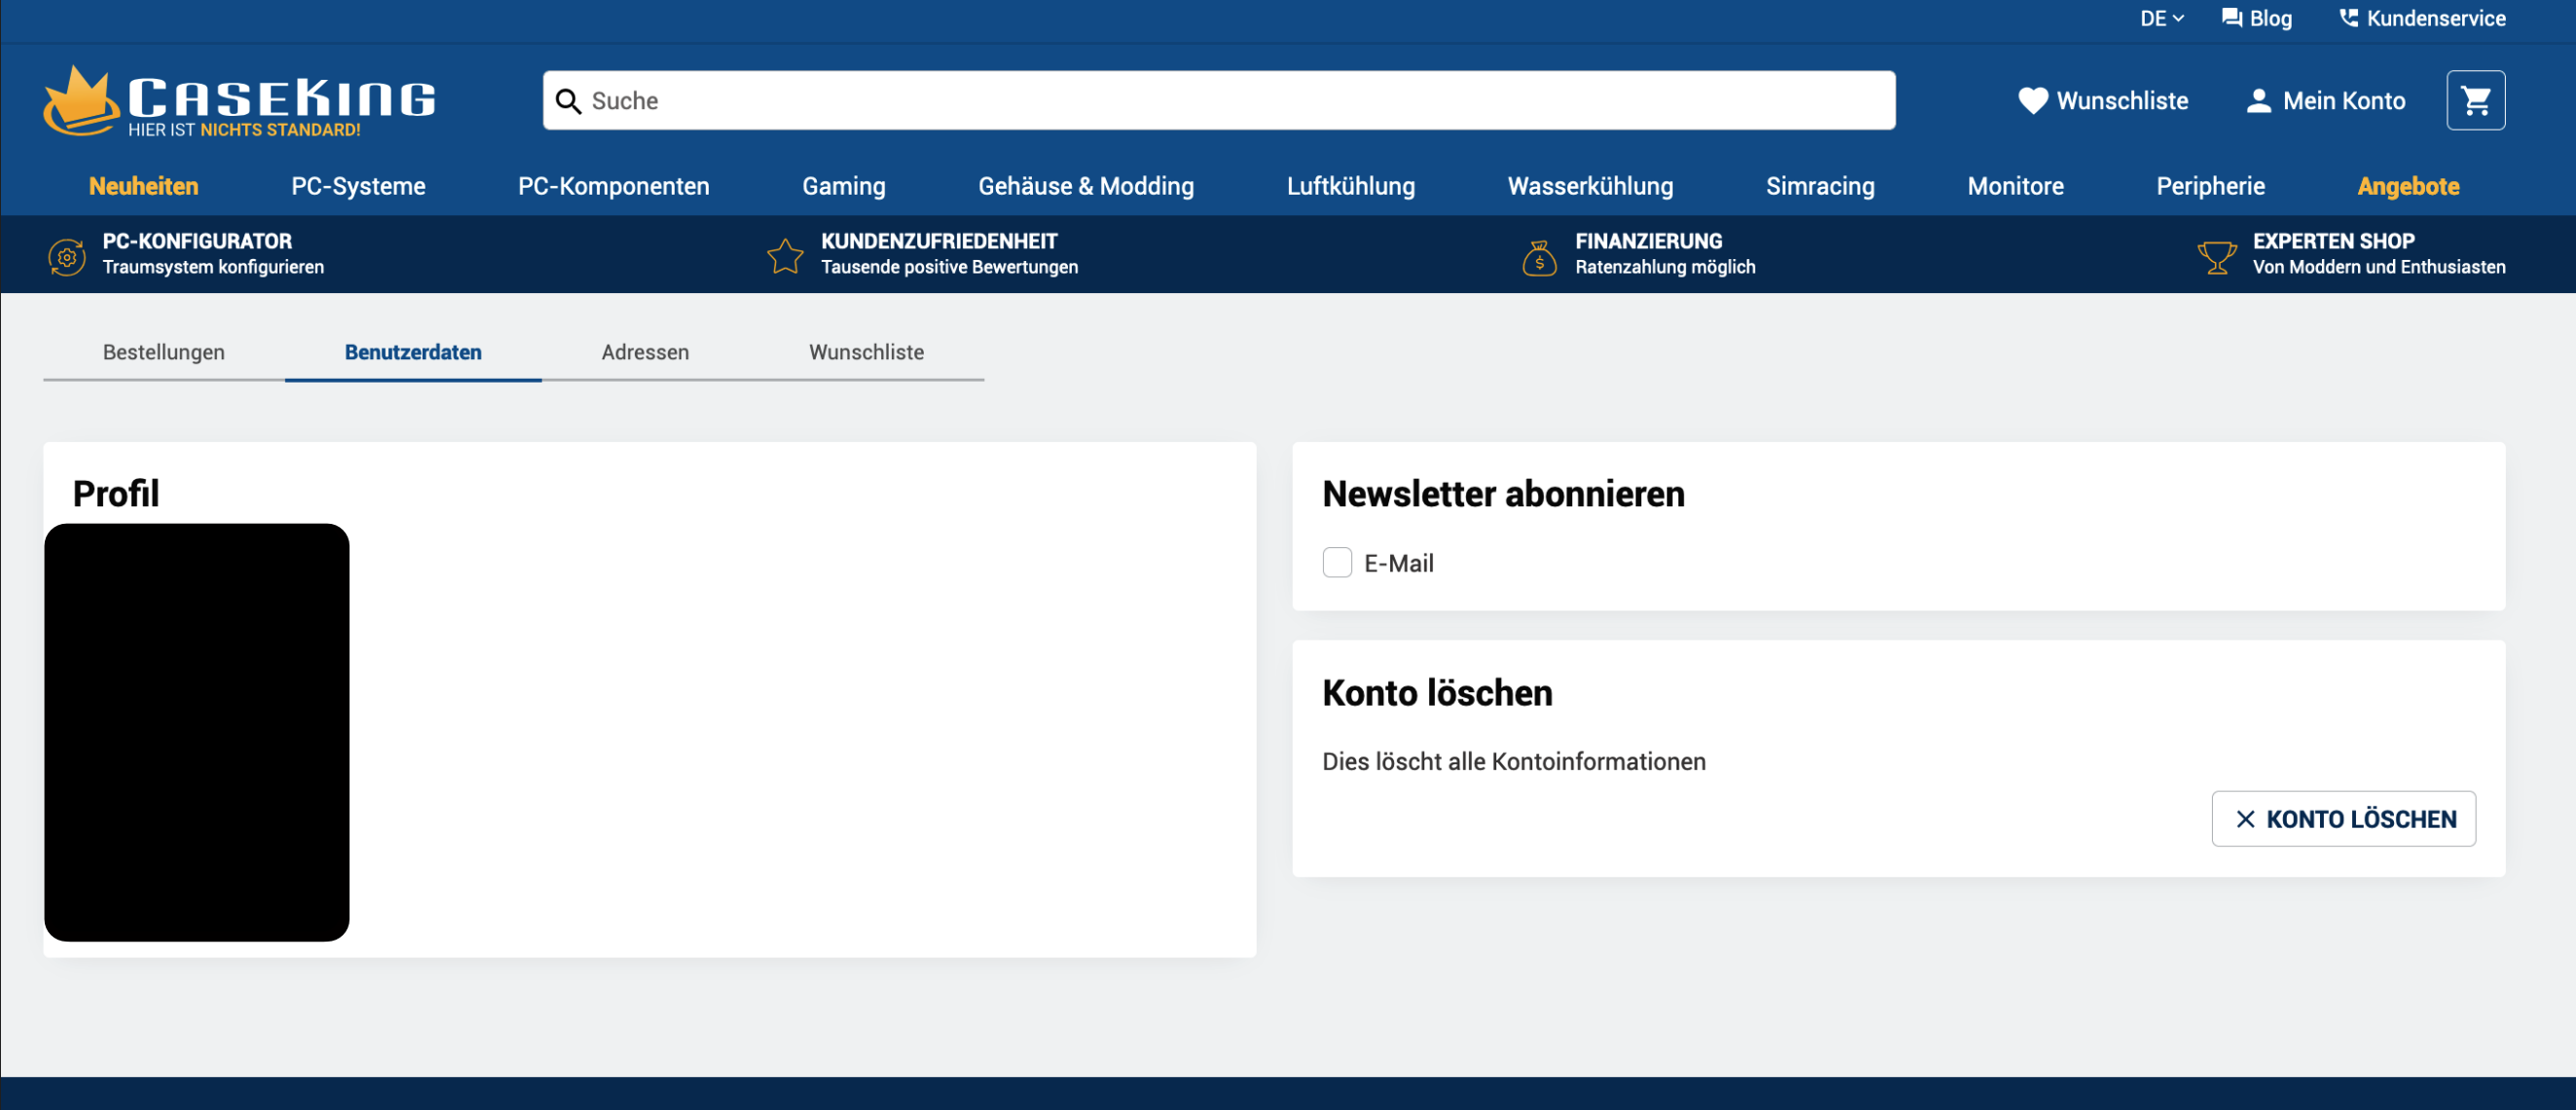Click the Angebote menu item
This screenshot has height=1110, width=2576.
[x=2407, y=186]
